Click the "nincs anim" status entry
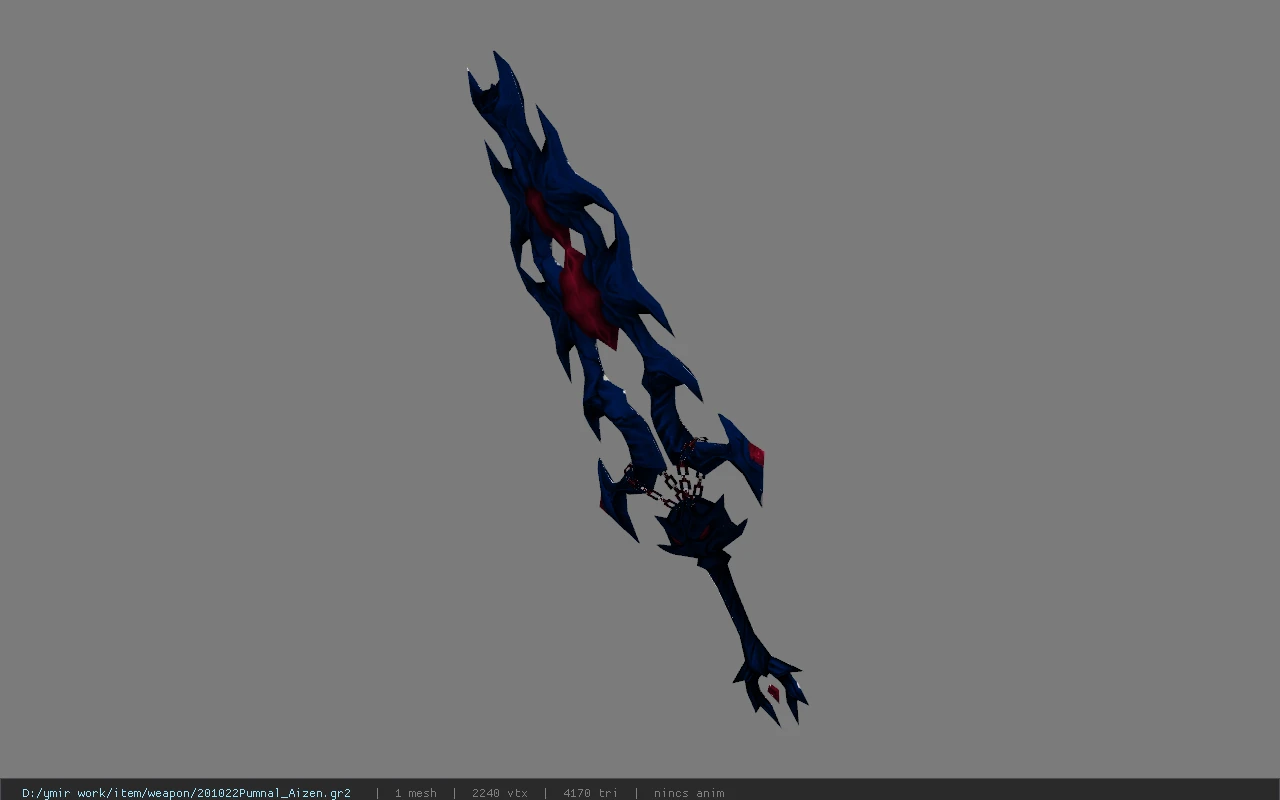Image resolution: width=1280 pixels, height=800 pixels. 689,793
